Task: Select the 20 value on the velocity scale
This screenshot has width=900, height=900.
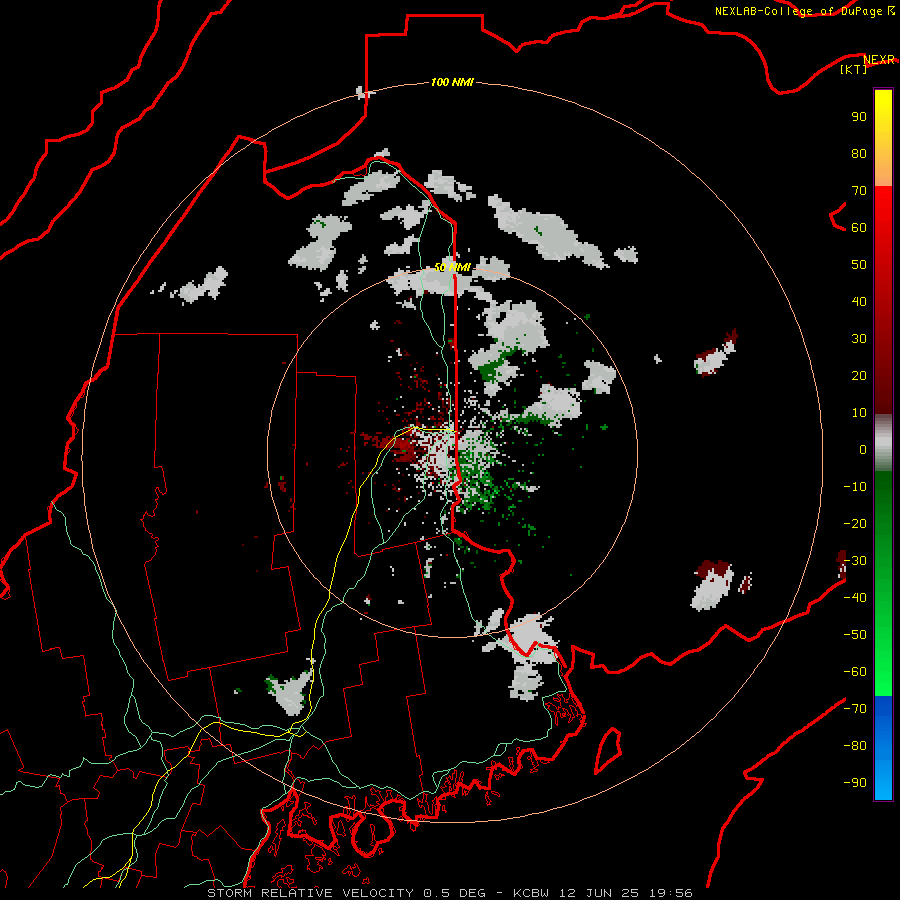Action: pos(859,375)
